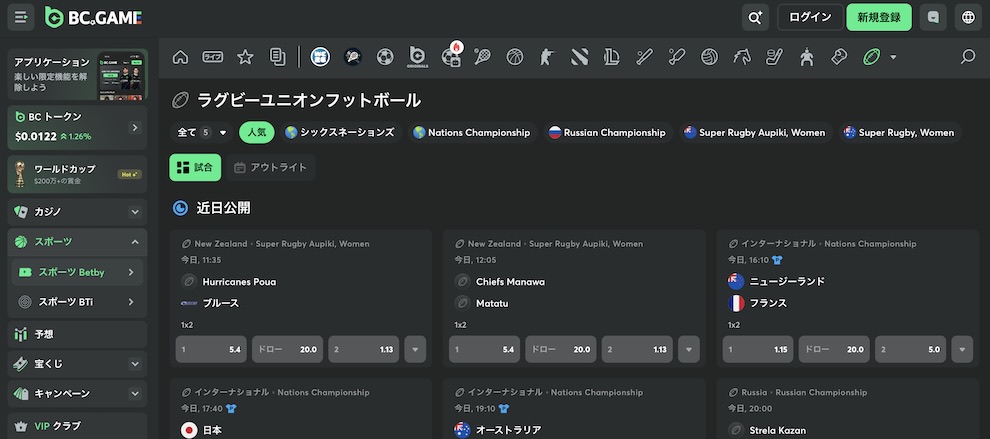Viewport: 990px width, 439px height.
Task: Filter by Super Rugby Aupiki, Women chip
Action: point(755,133)
